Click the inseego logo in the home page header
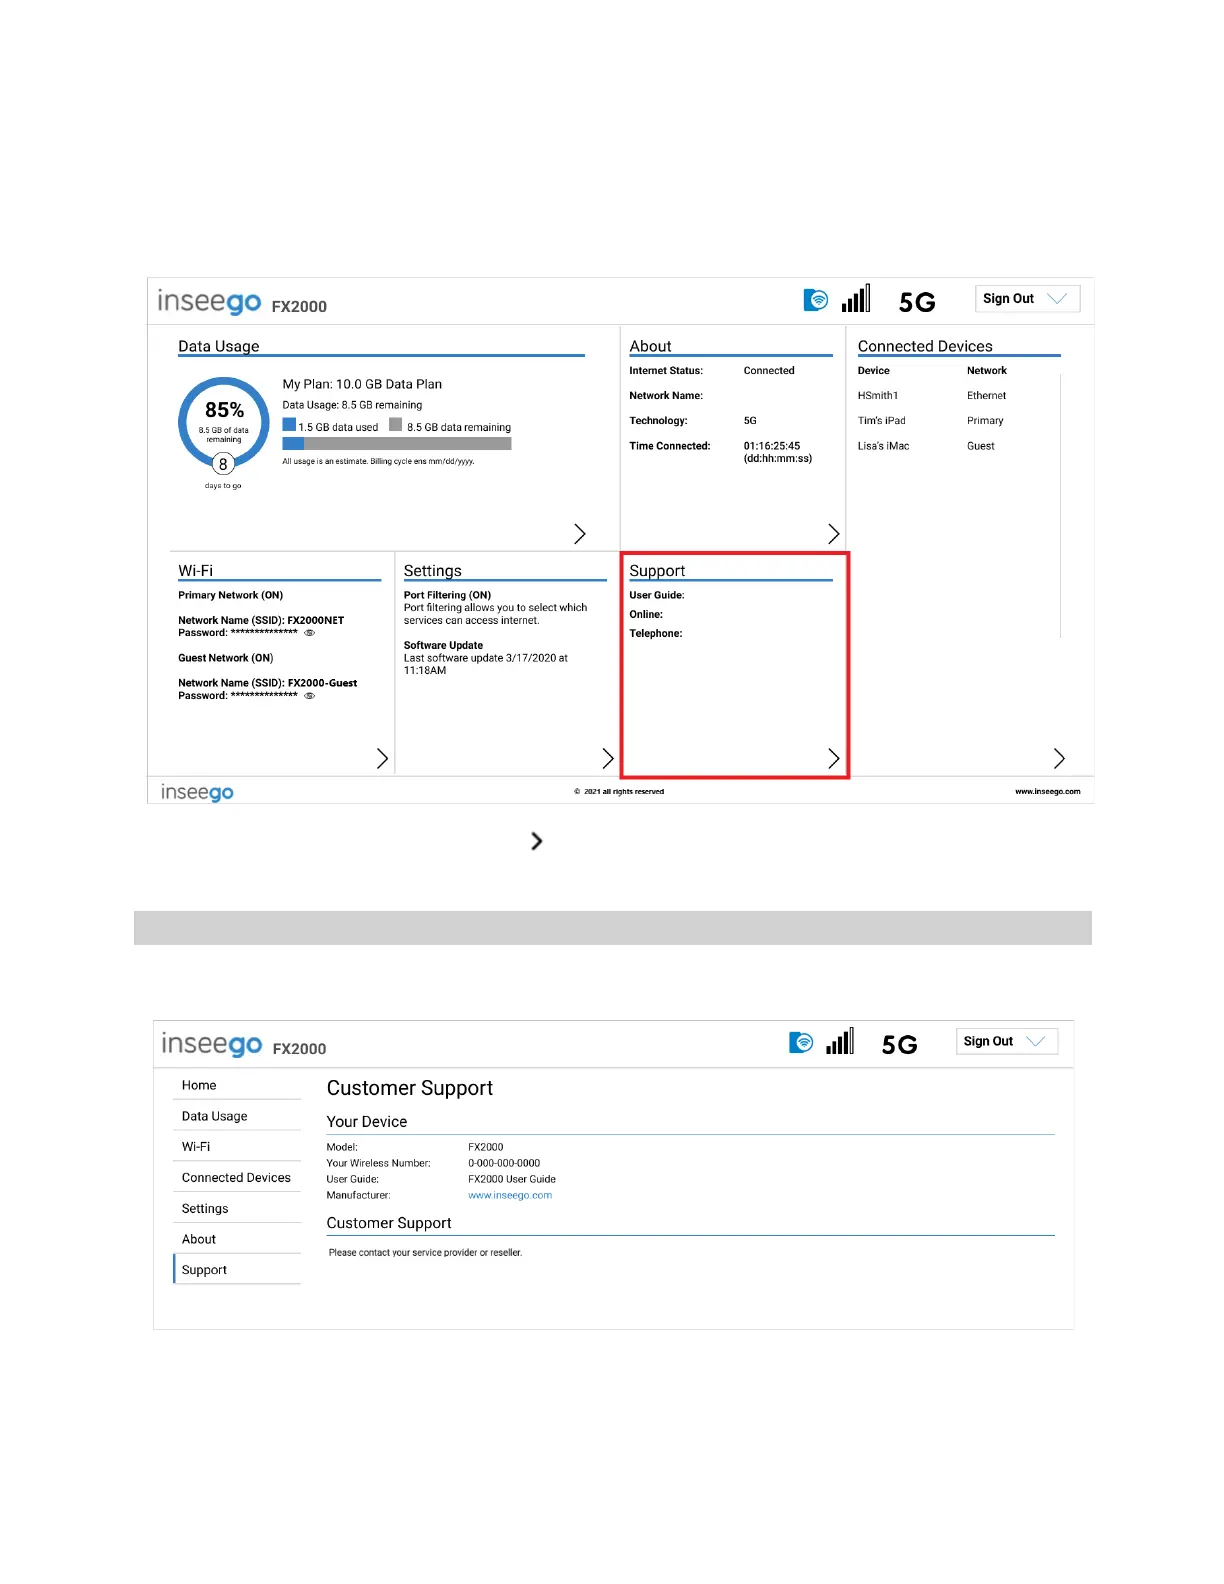The height and width of the screenshot is (1584, 1224). point(209,302)
